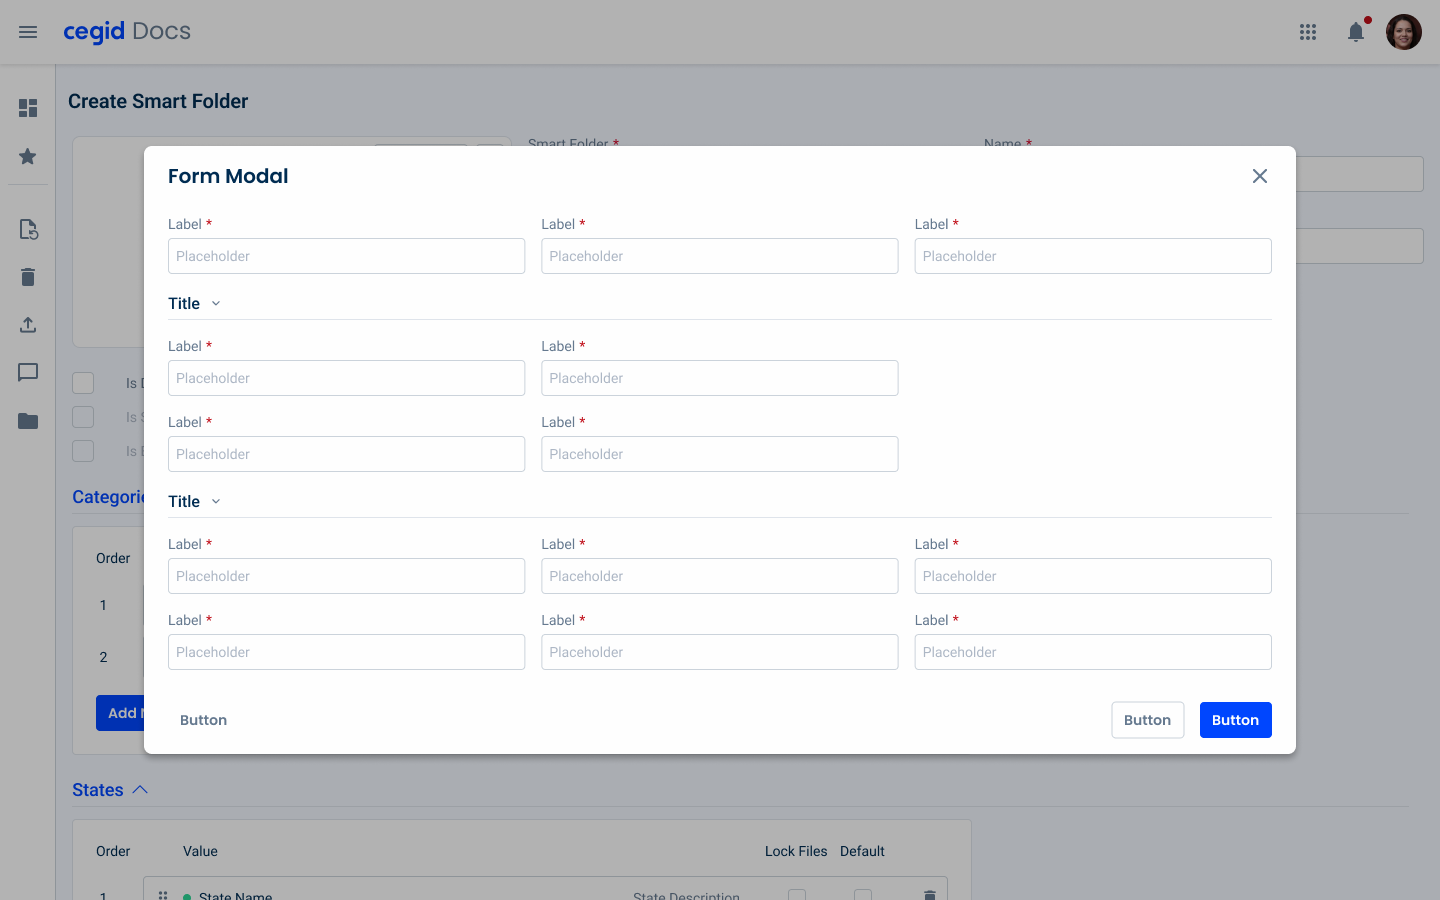The image size is (1440, 900).
Task: Open favorites star in sidebar
Action: [28, 157]
